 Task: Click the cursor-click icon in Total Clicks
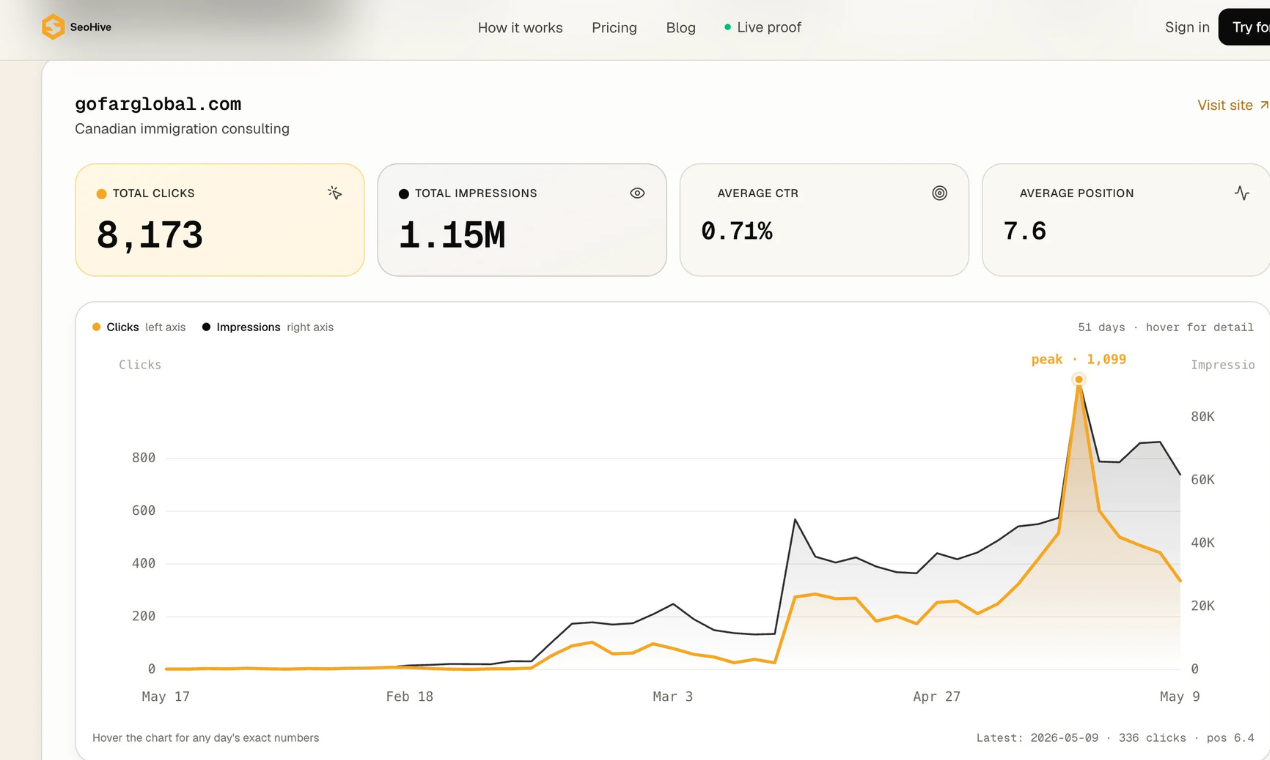pos(335,193)
